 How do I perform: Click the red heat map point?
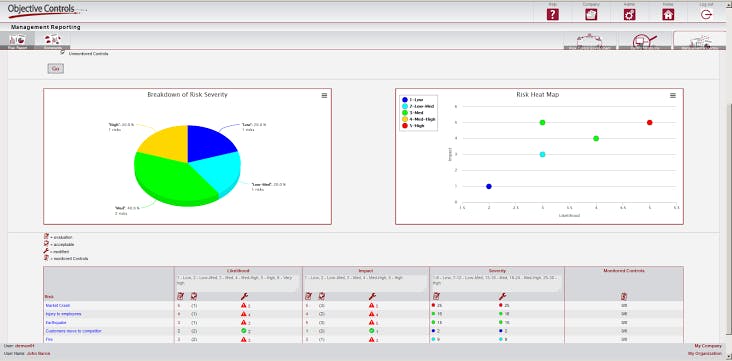pyautogui.click(x=649, y=122)
